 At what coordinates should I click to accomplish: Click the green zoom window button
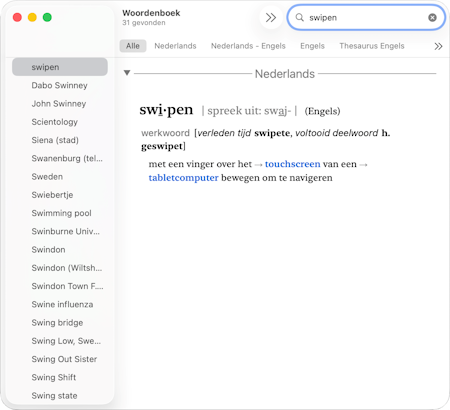(47, 17)
